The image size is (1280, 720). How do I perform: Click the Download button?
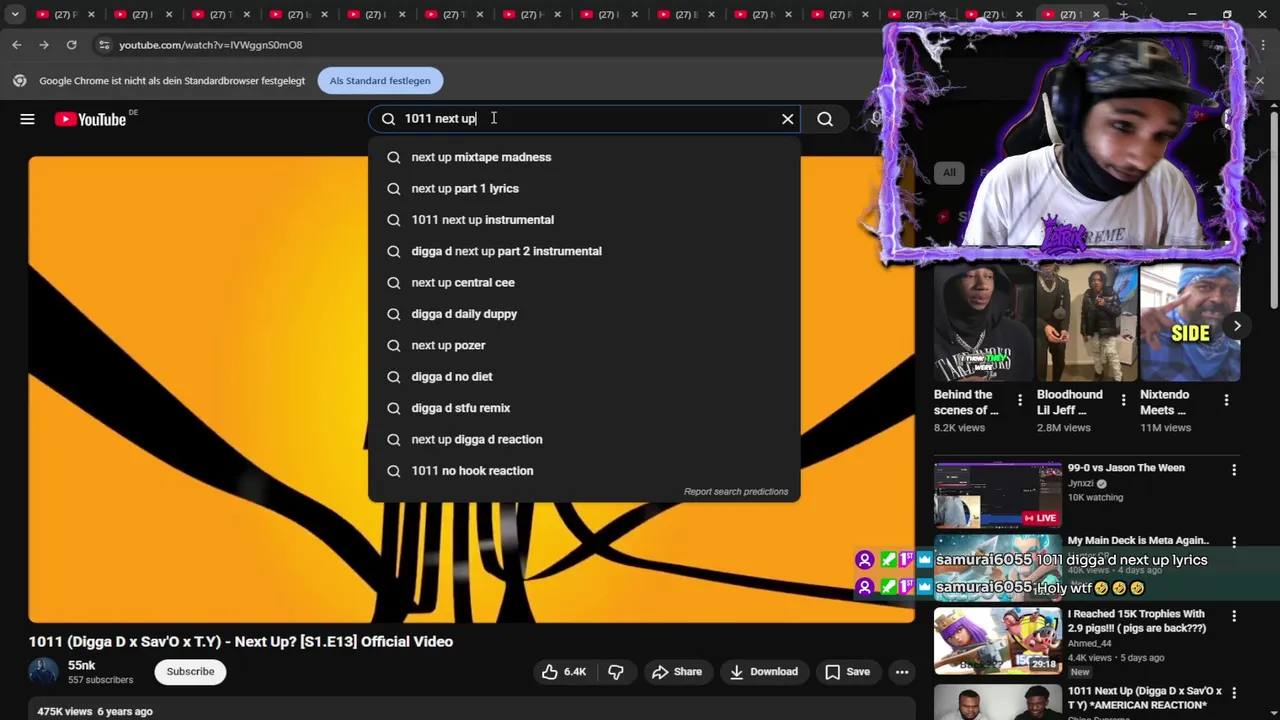point(764,672)
